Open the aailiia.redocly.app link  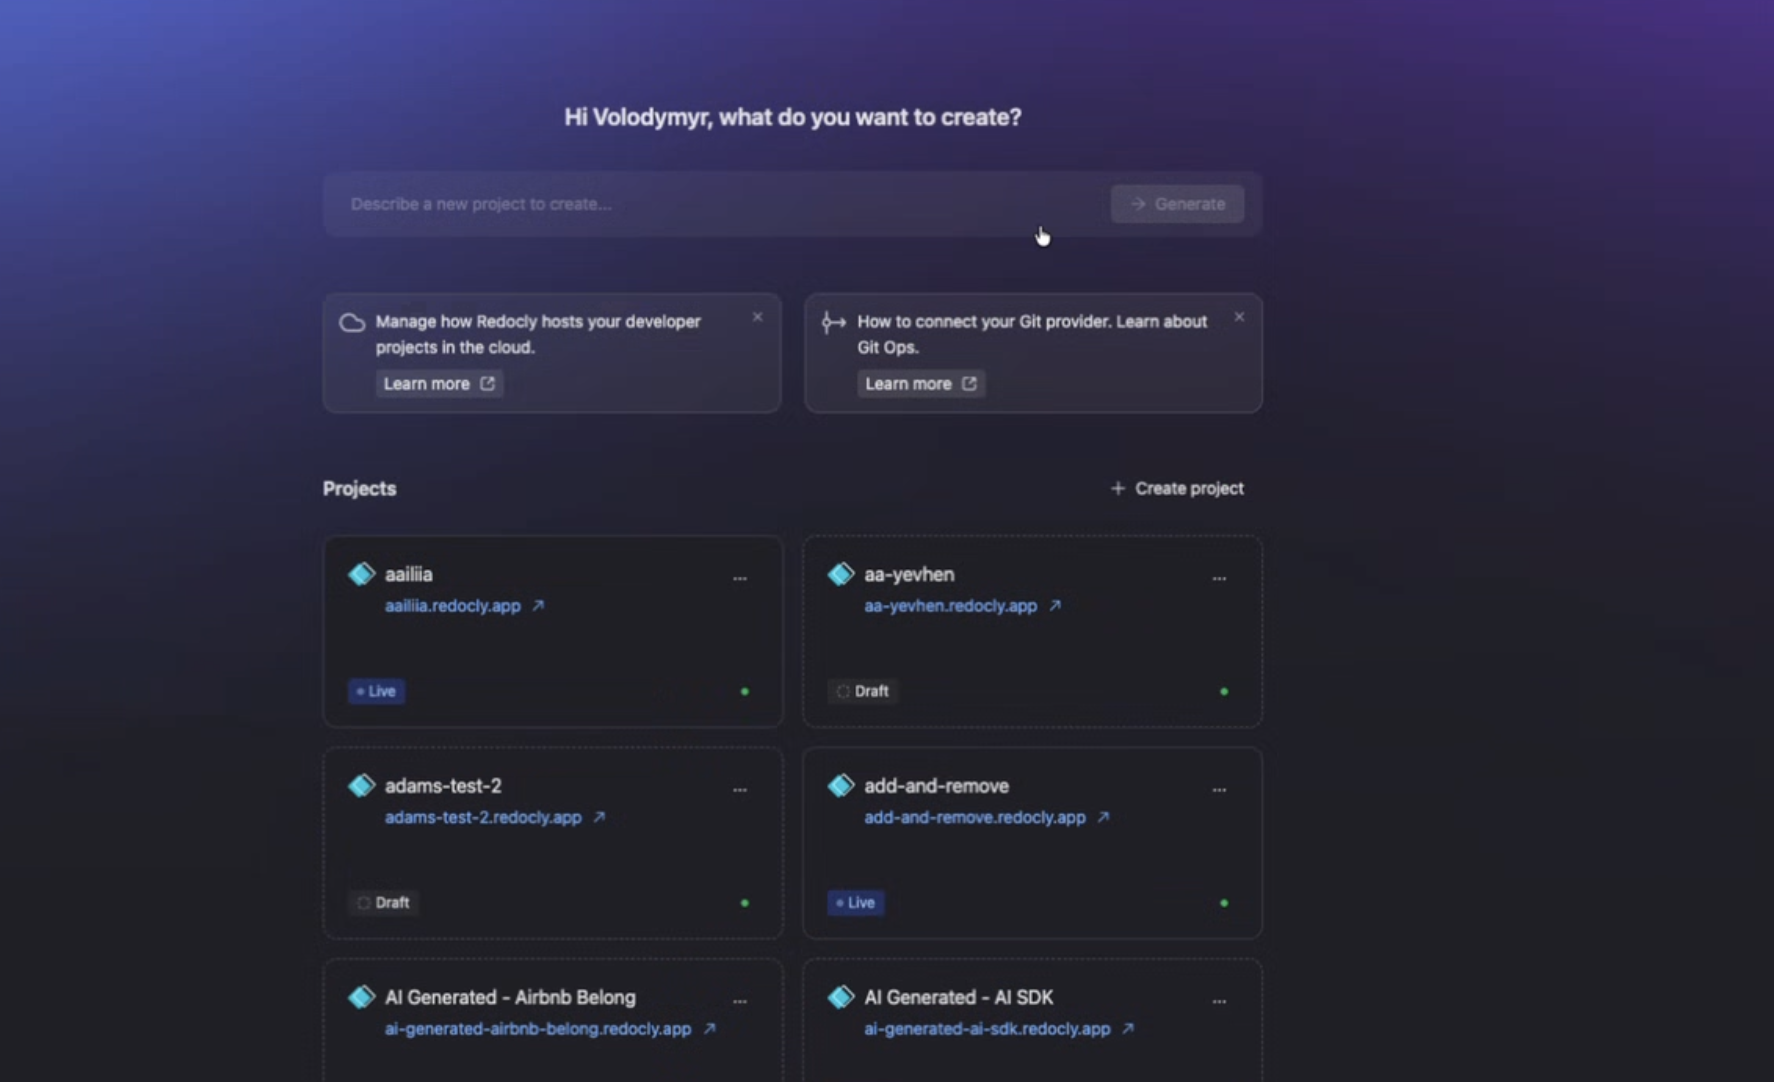tap(453, 606)
